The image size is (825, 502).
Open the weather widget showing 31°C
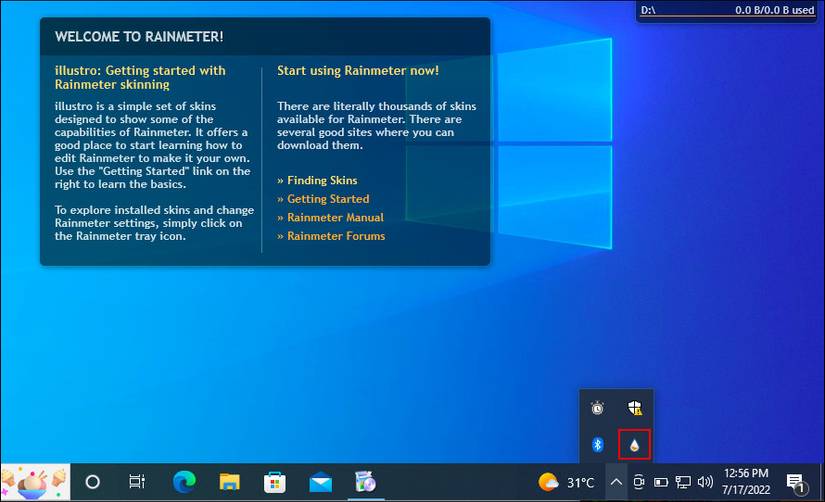point(566,482)
